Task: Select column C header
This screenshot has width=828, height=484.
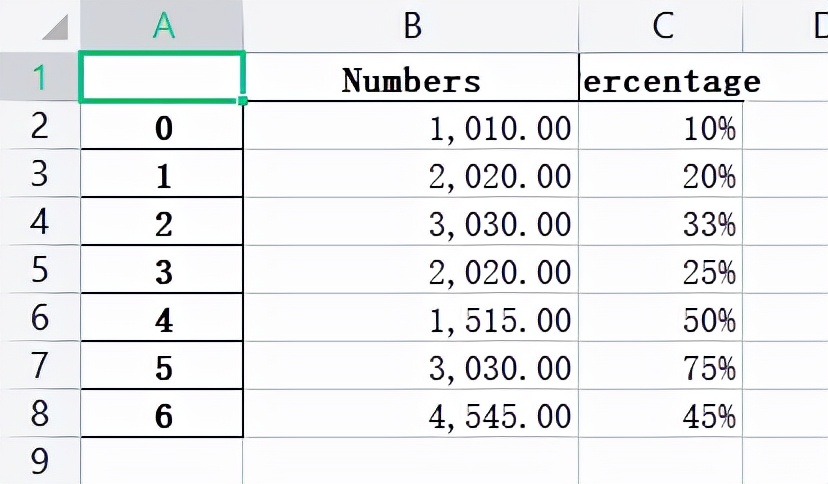Action: [661, 25]
